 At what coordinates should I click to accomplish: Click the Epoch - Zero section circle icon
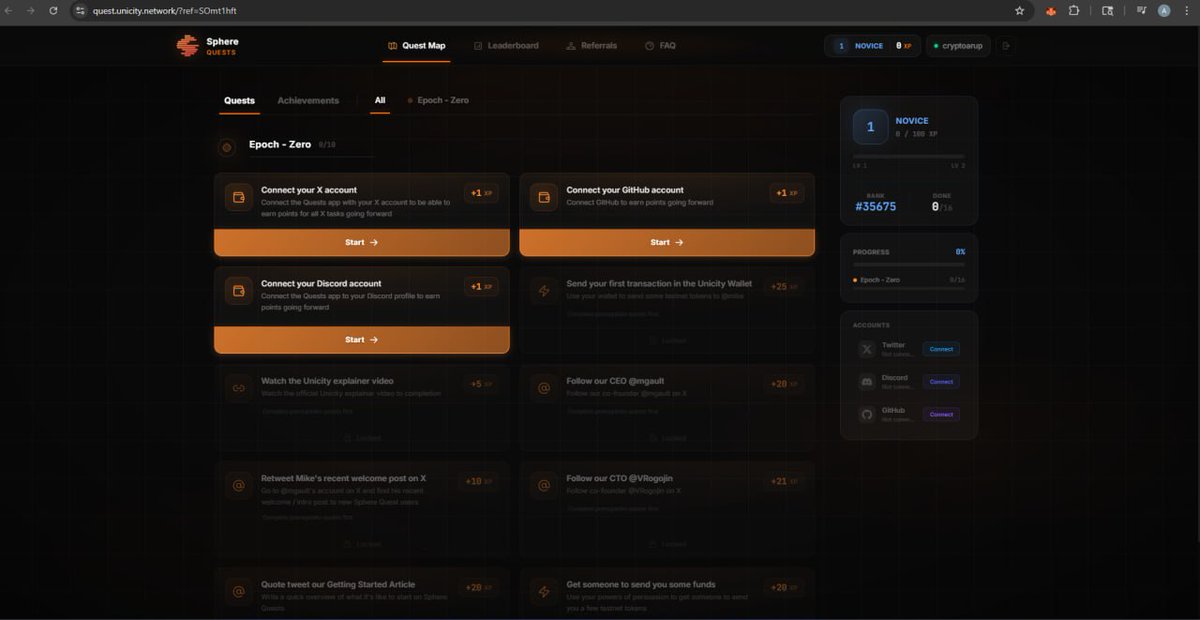click(x=227, y=147)
